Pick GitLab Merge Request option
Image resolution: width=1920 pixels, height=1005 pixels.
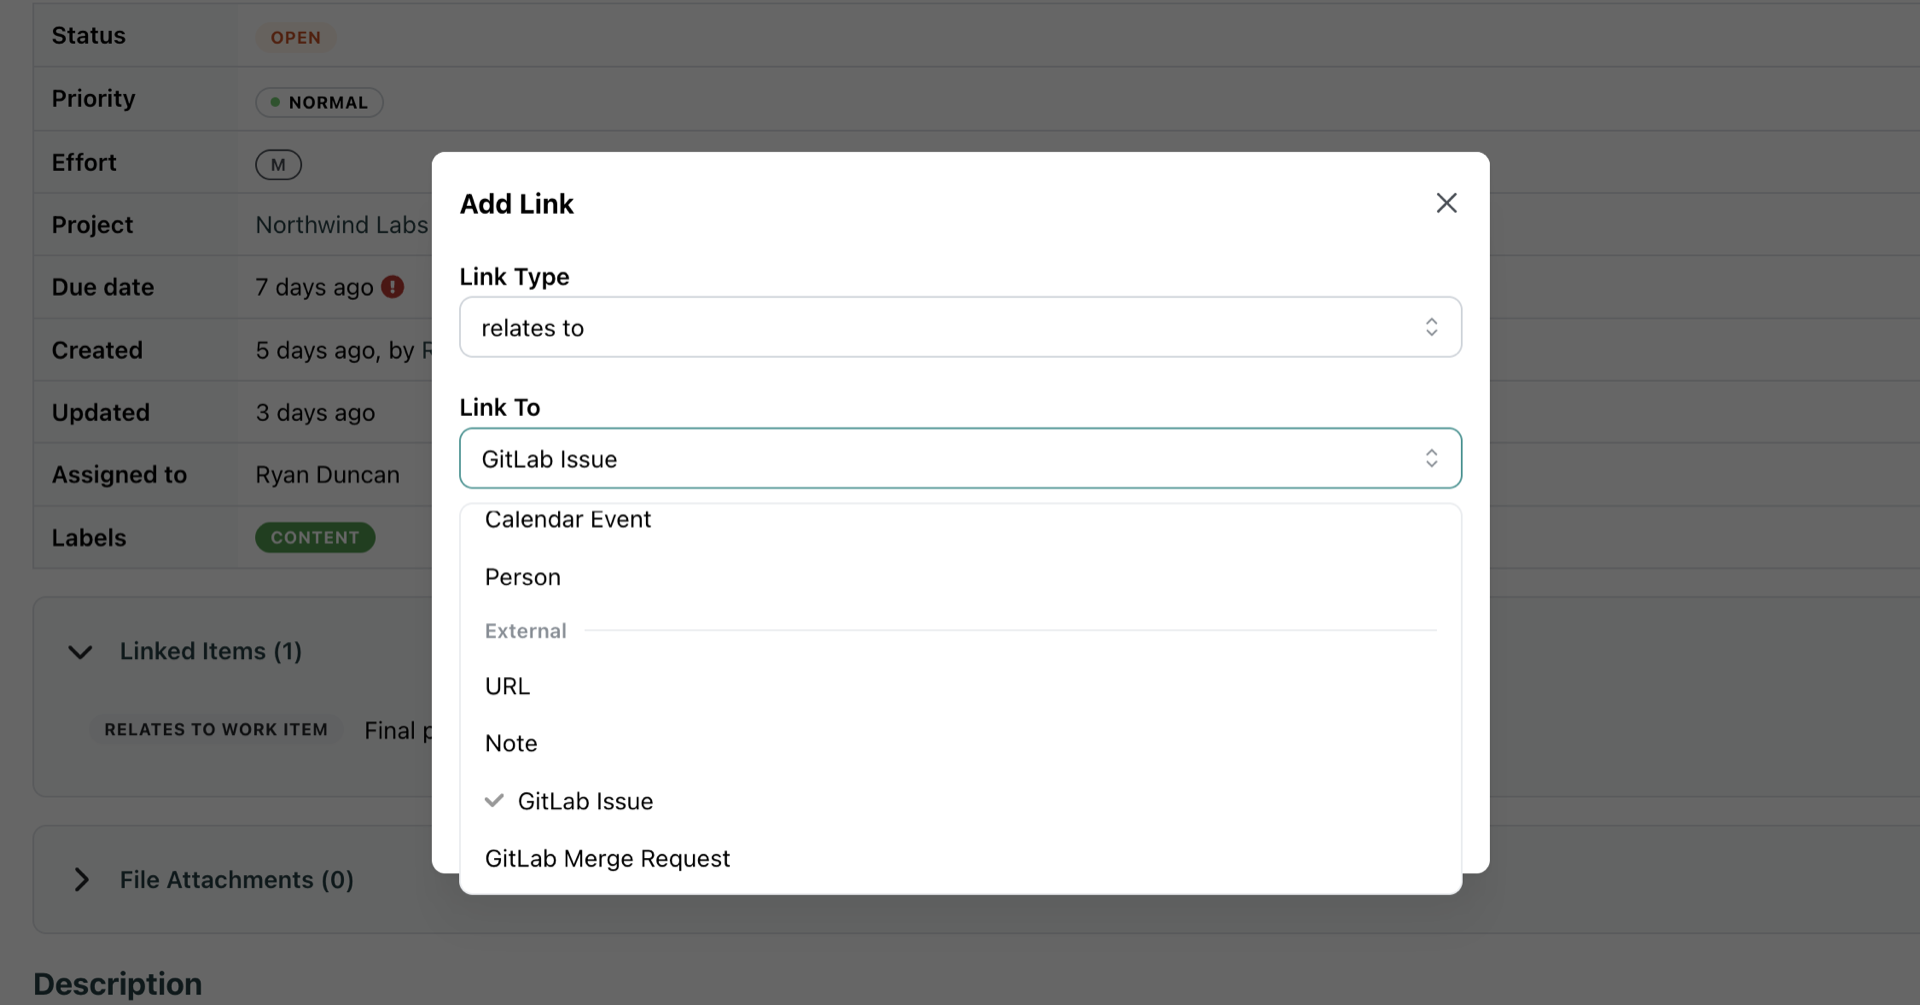[x=960, y=858]
